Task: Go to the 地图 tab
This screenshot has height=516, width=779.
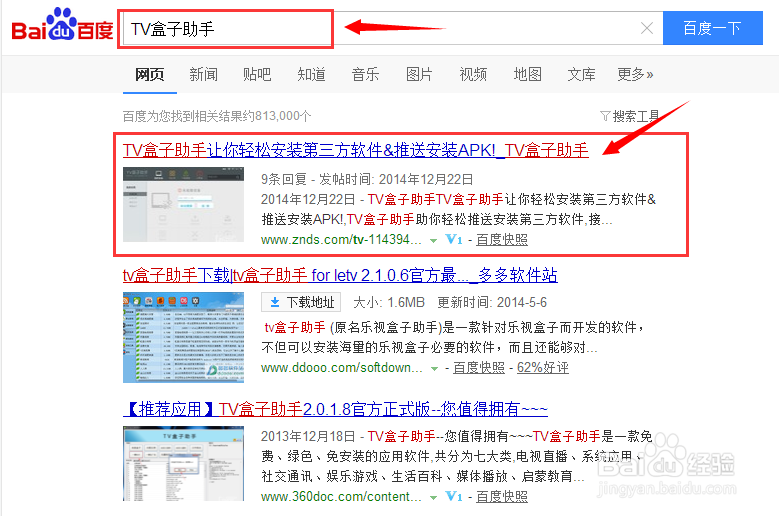Action: pos(527,74)
